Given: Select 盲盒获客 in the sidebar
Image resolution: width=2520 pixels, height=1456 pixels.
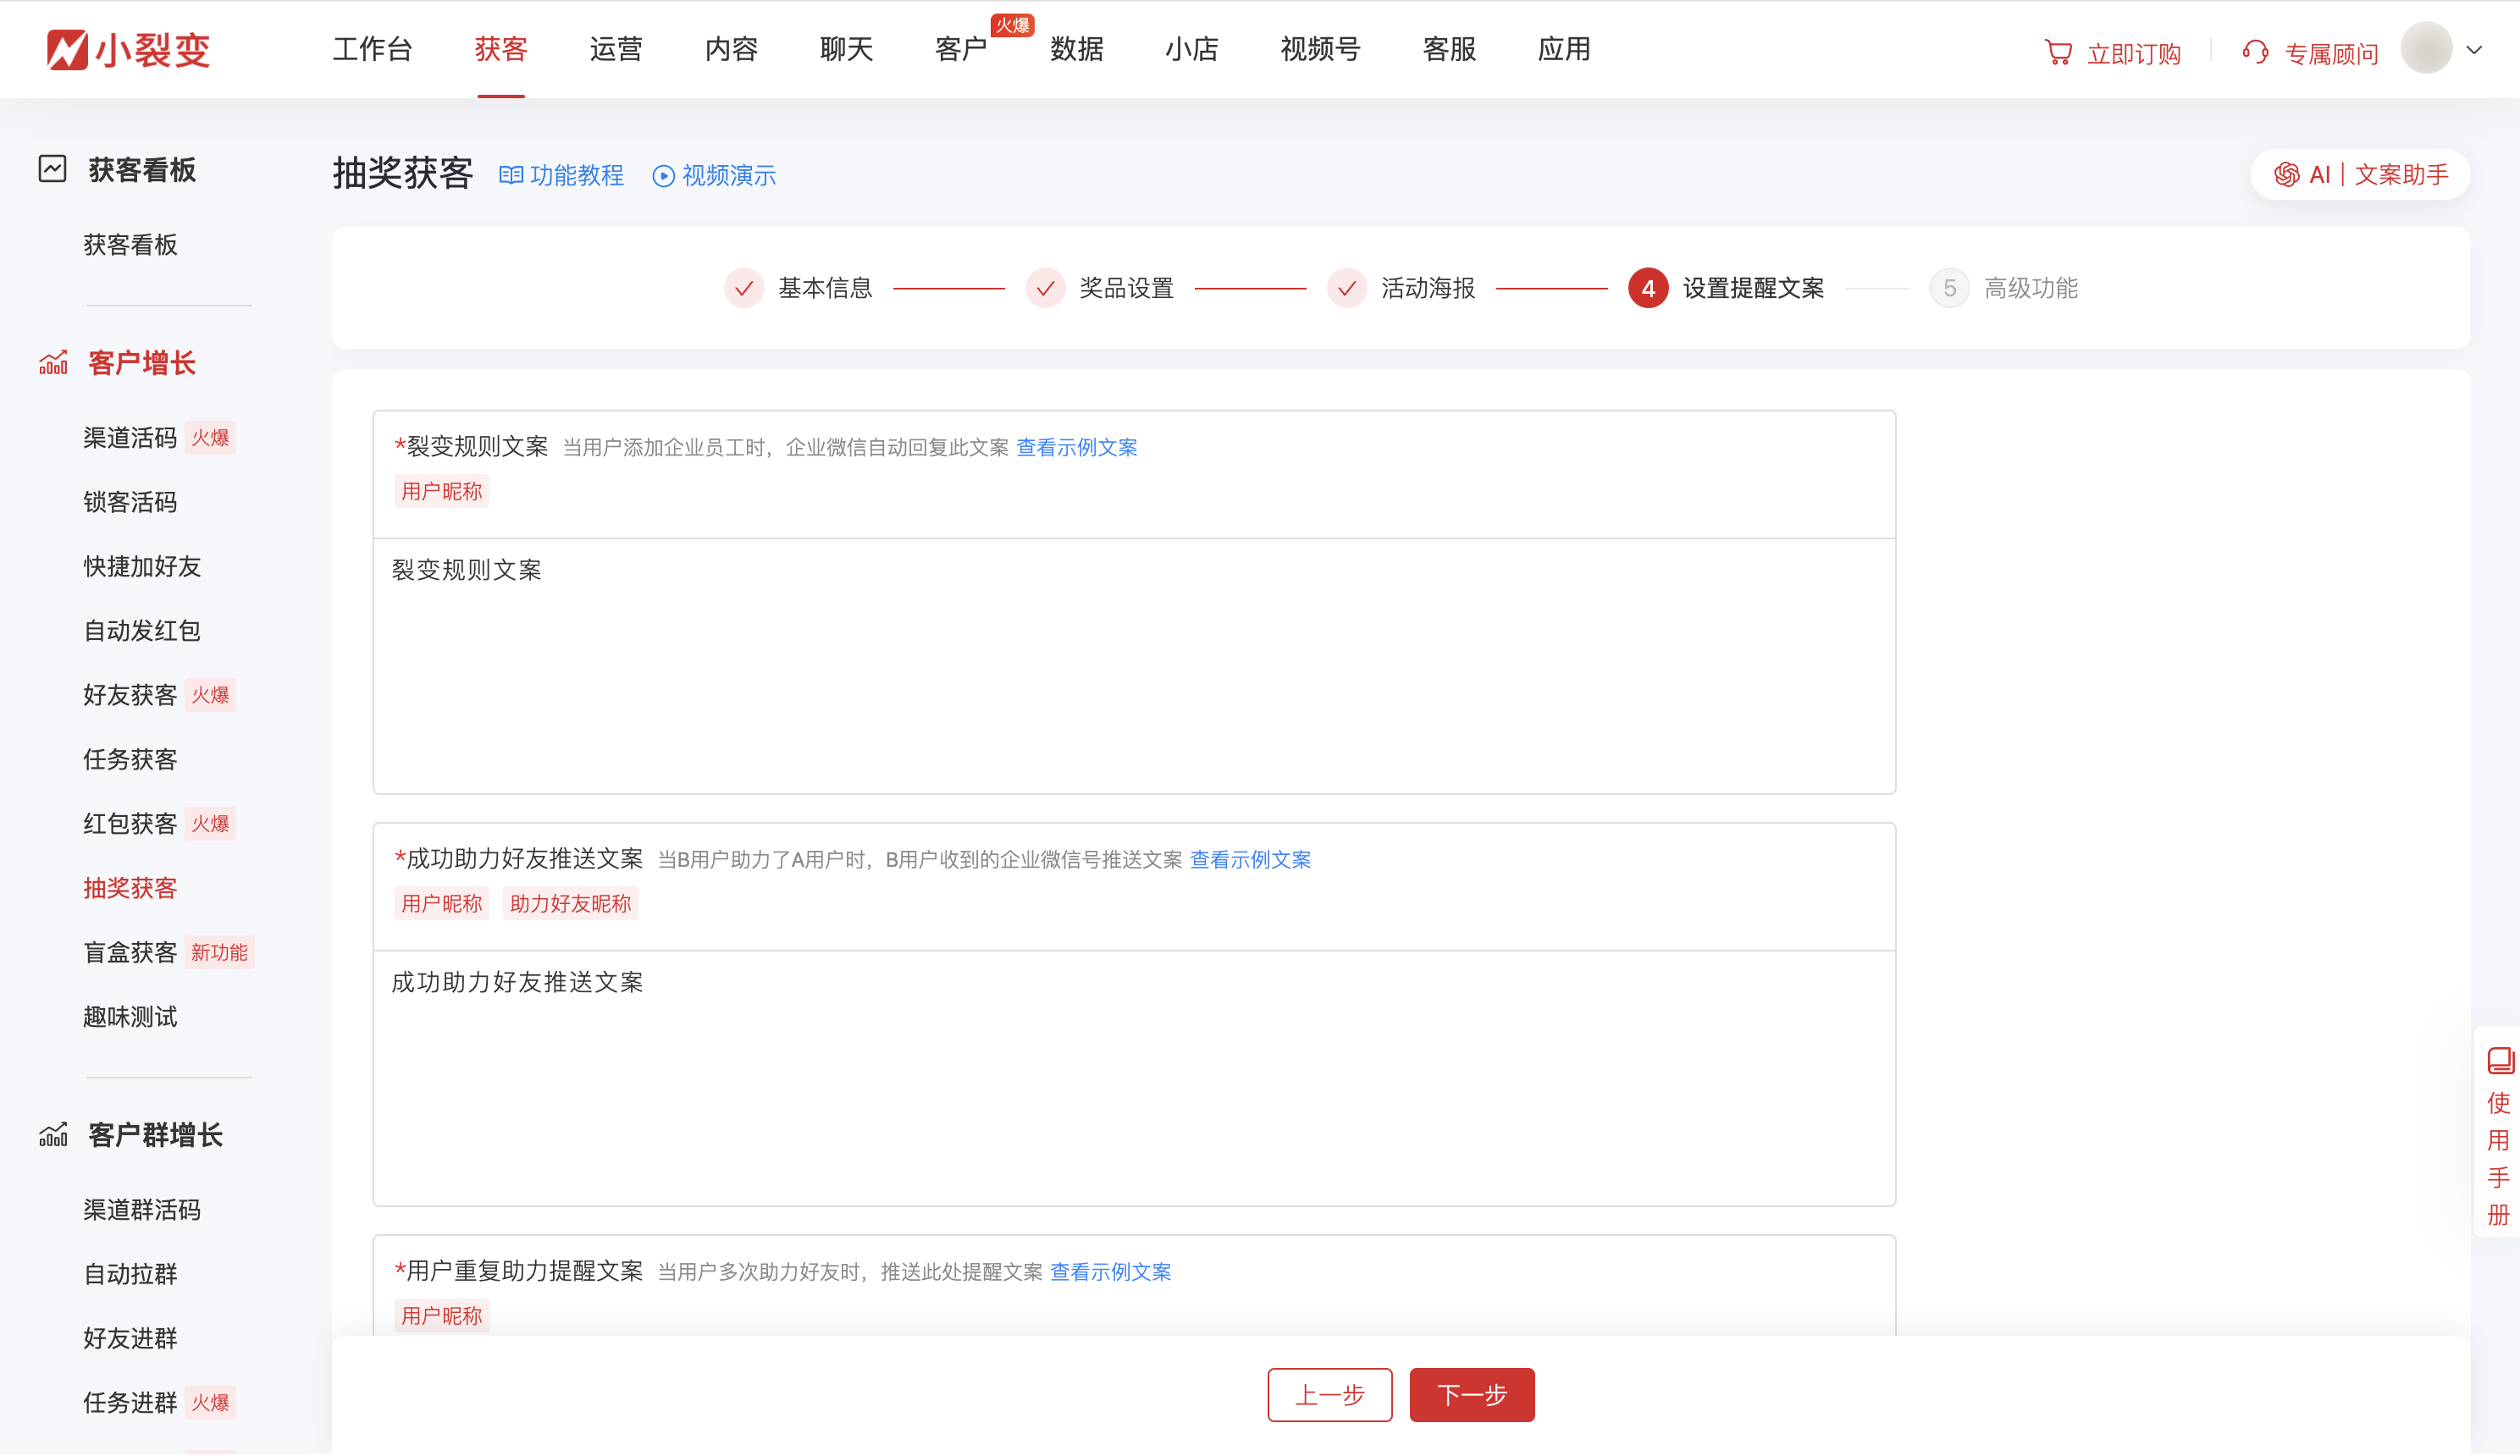Looking at the screenshot, I should (130, 952).
